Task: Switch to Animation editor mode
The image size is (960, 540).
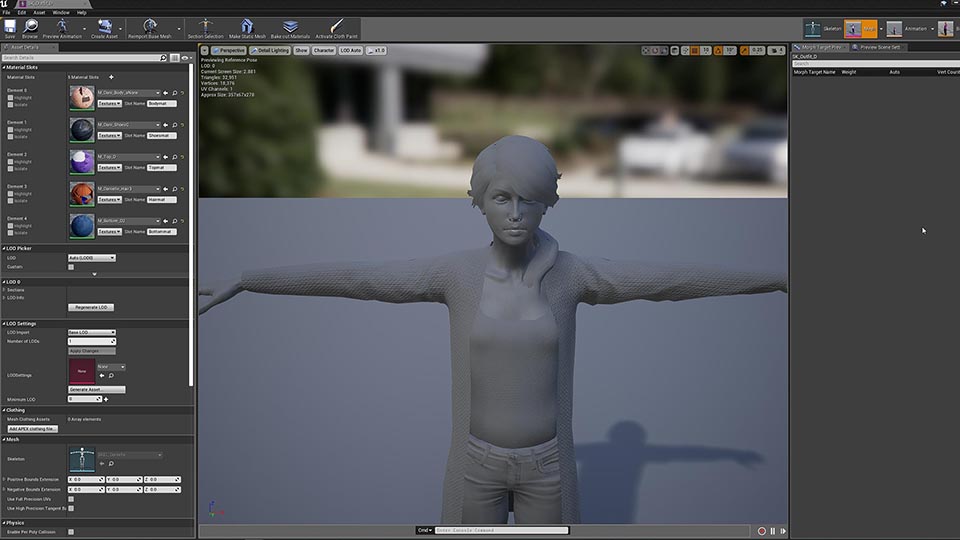Action: coord(907,28)
